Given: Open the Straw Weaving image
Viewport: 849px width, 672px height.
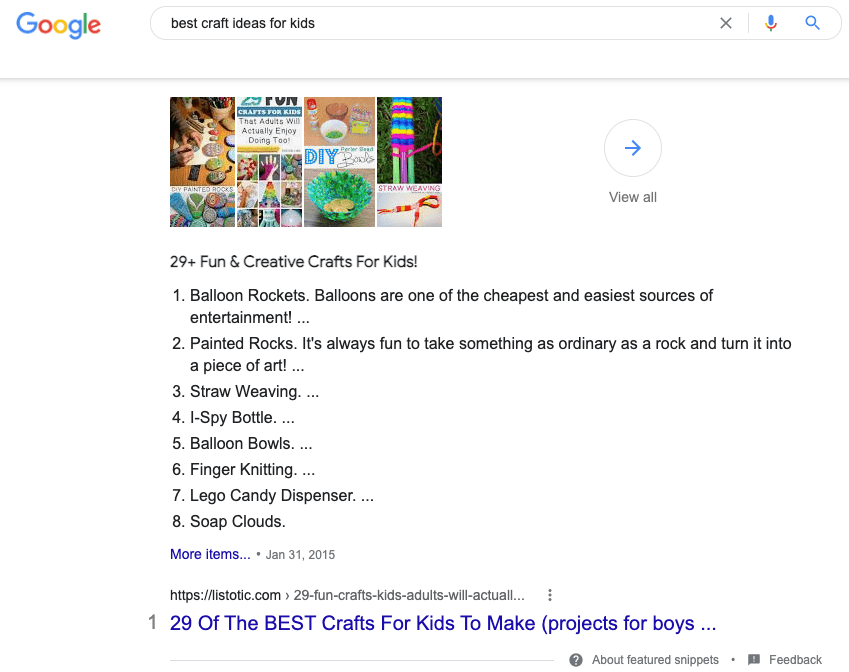Looking at the screenshot, I should tap(409, 162).
